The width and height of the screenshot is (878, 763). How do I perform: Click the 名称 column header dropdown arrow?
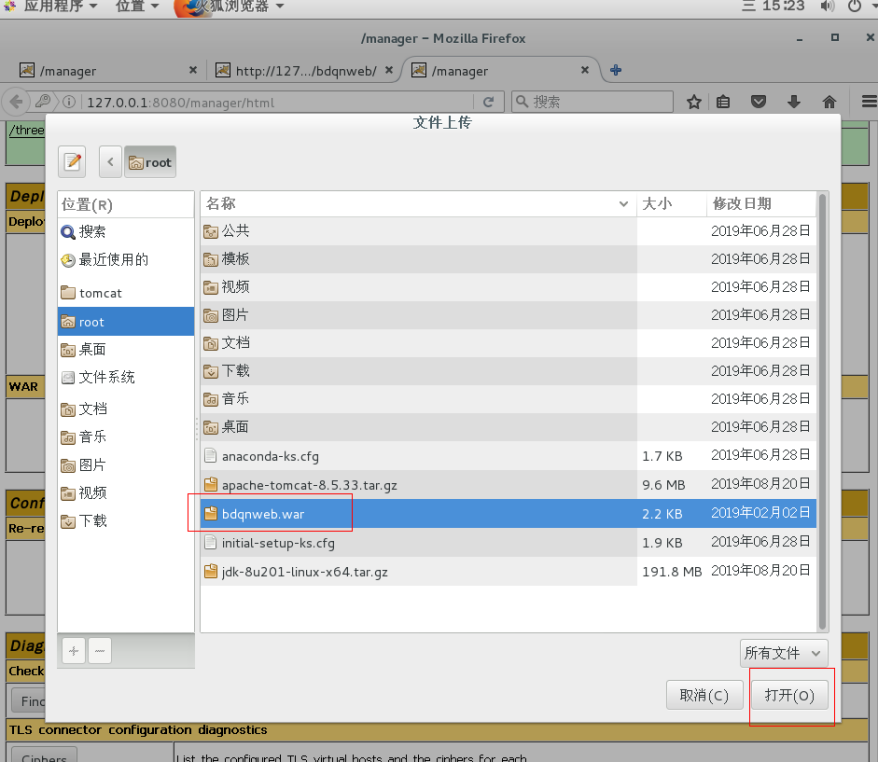(x=625, y=204)
